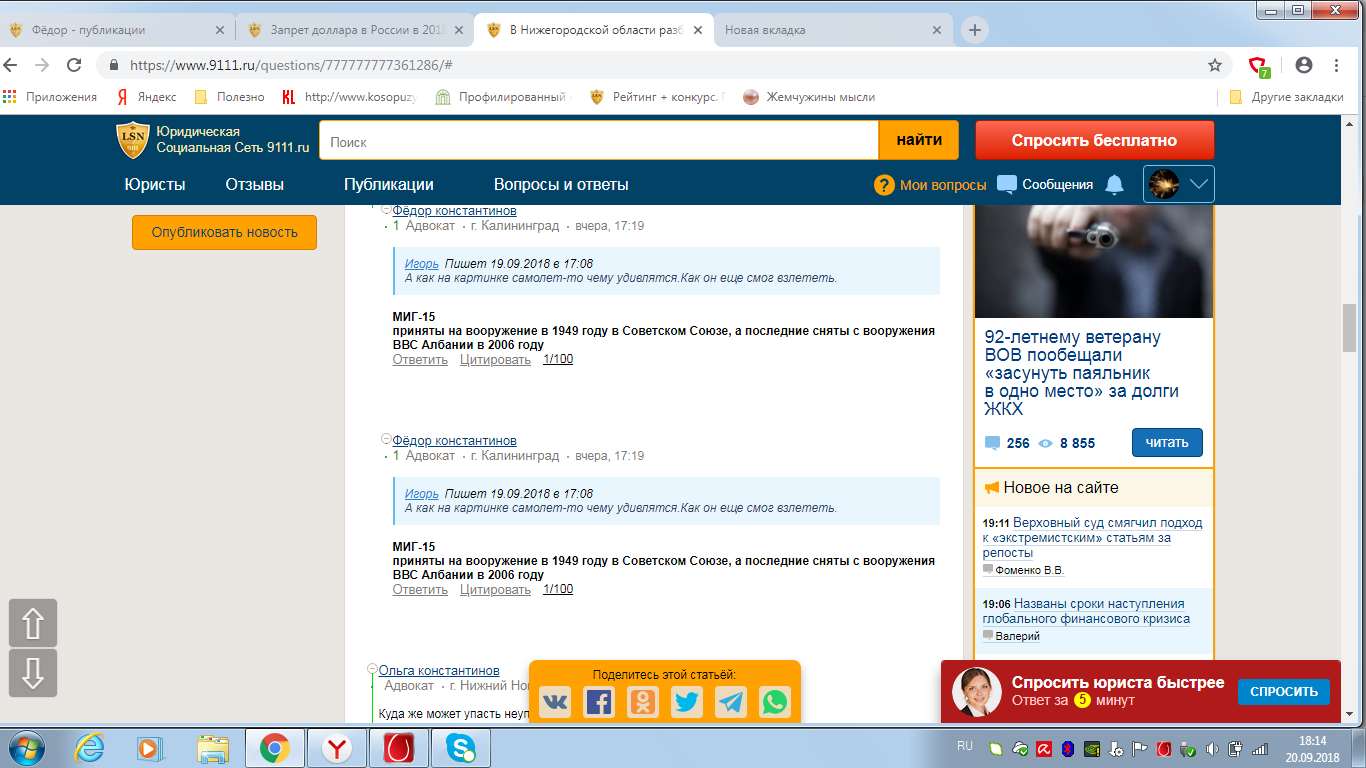Bookmark the page with the star icon
The width and height of the screenshot is (1366, 768).
coord(1215,65)
